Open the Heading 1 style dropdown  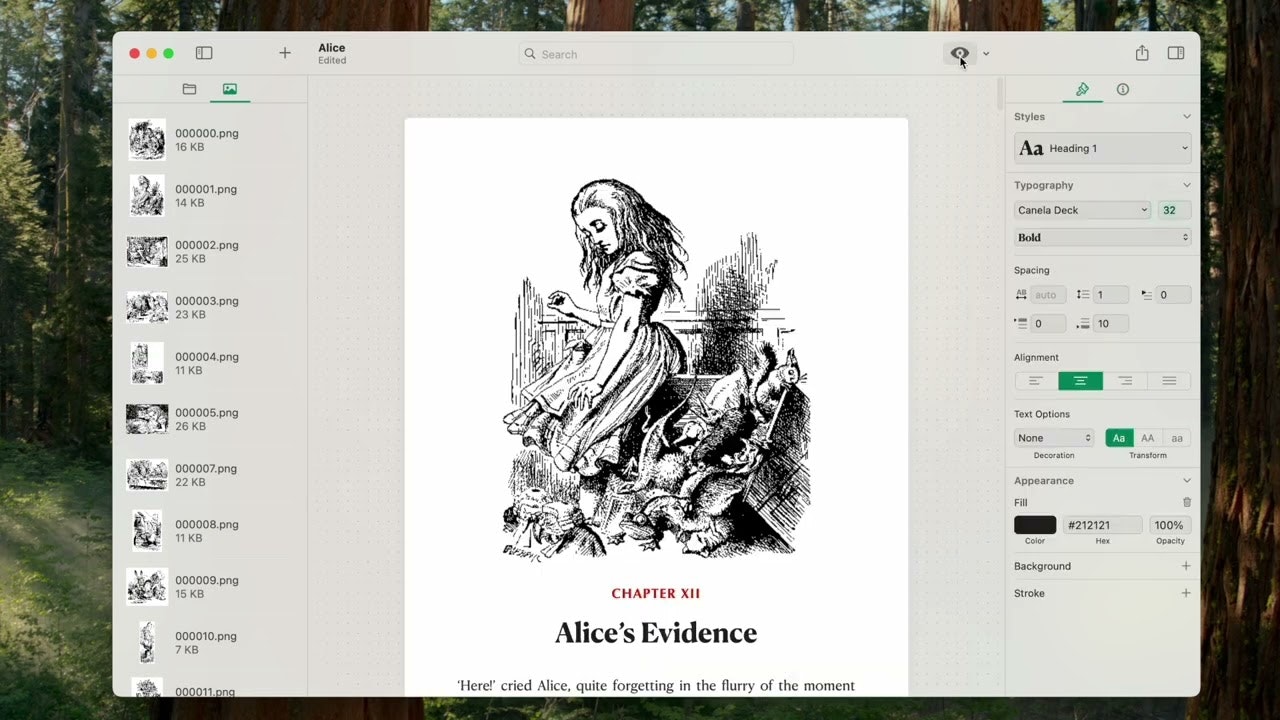[x=1103, y=148]
